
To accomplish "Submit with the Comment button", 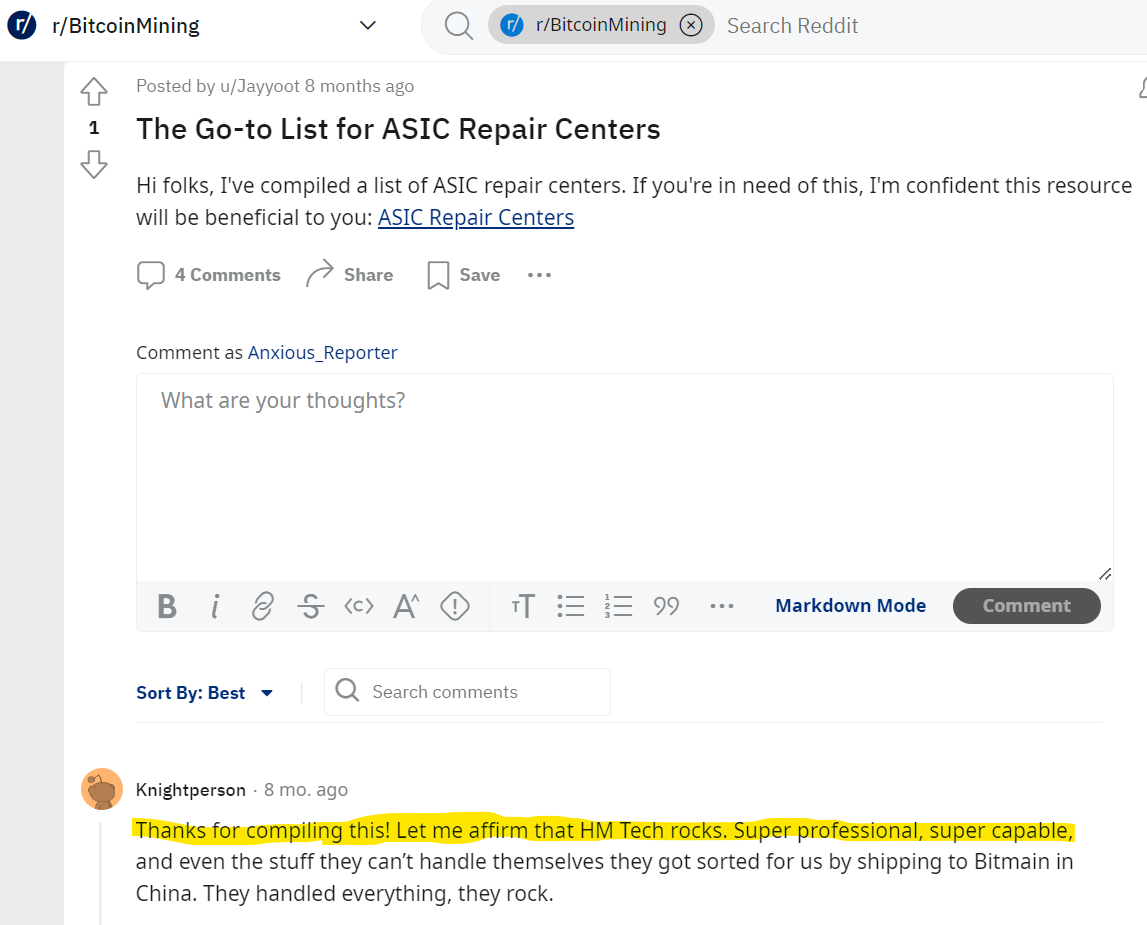I will point(1026,606).
